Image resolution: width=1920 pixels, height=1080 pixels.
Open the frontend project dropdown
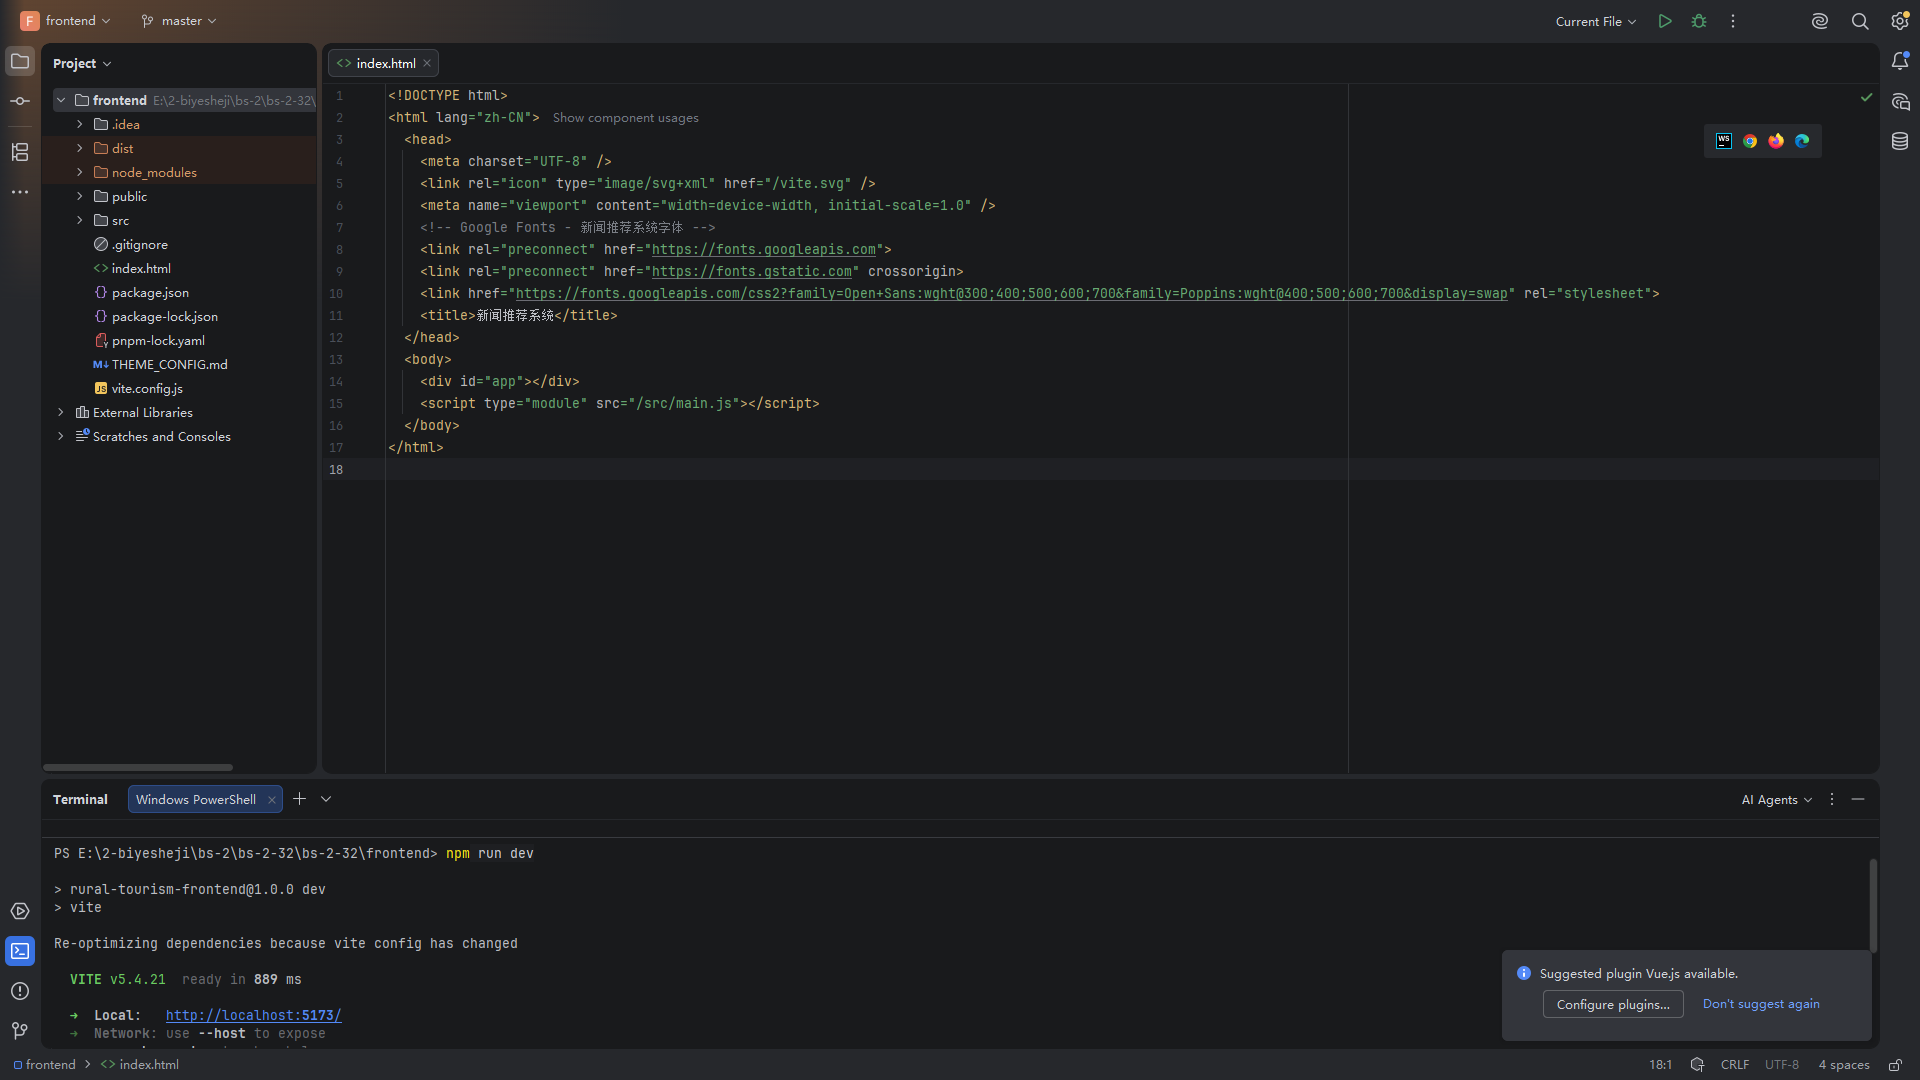click(x=66, y=21)
